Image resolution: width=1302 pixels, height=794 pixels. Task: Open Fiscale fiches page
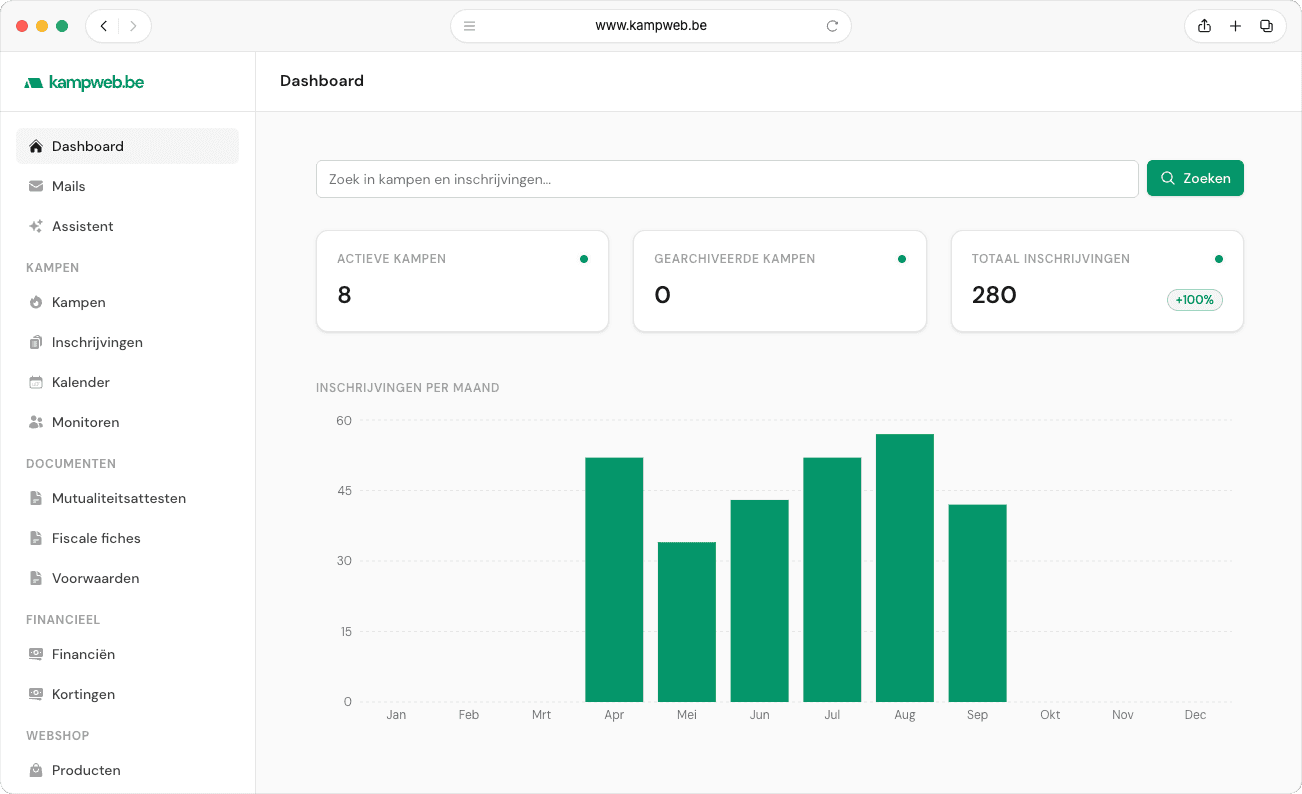127,538
